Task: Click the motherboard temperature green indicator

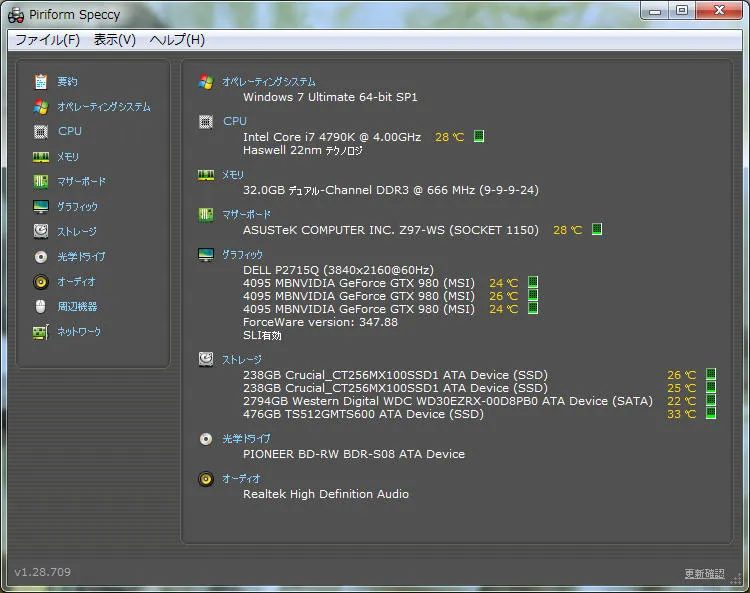Action: 597,229
